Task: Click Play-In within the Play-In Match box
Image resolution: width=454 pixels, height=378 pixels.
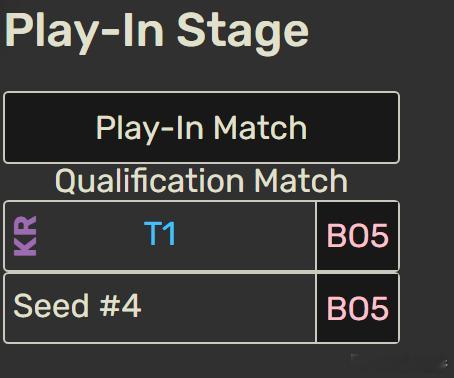Action: click(150, 129)
